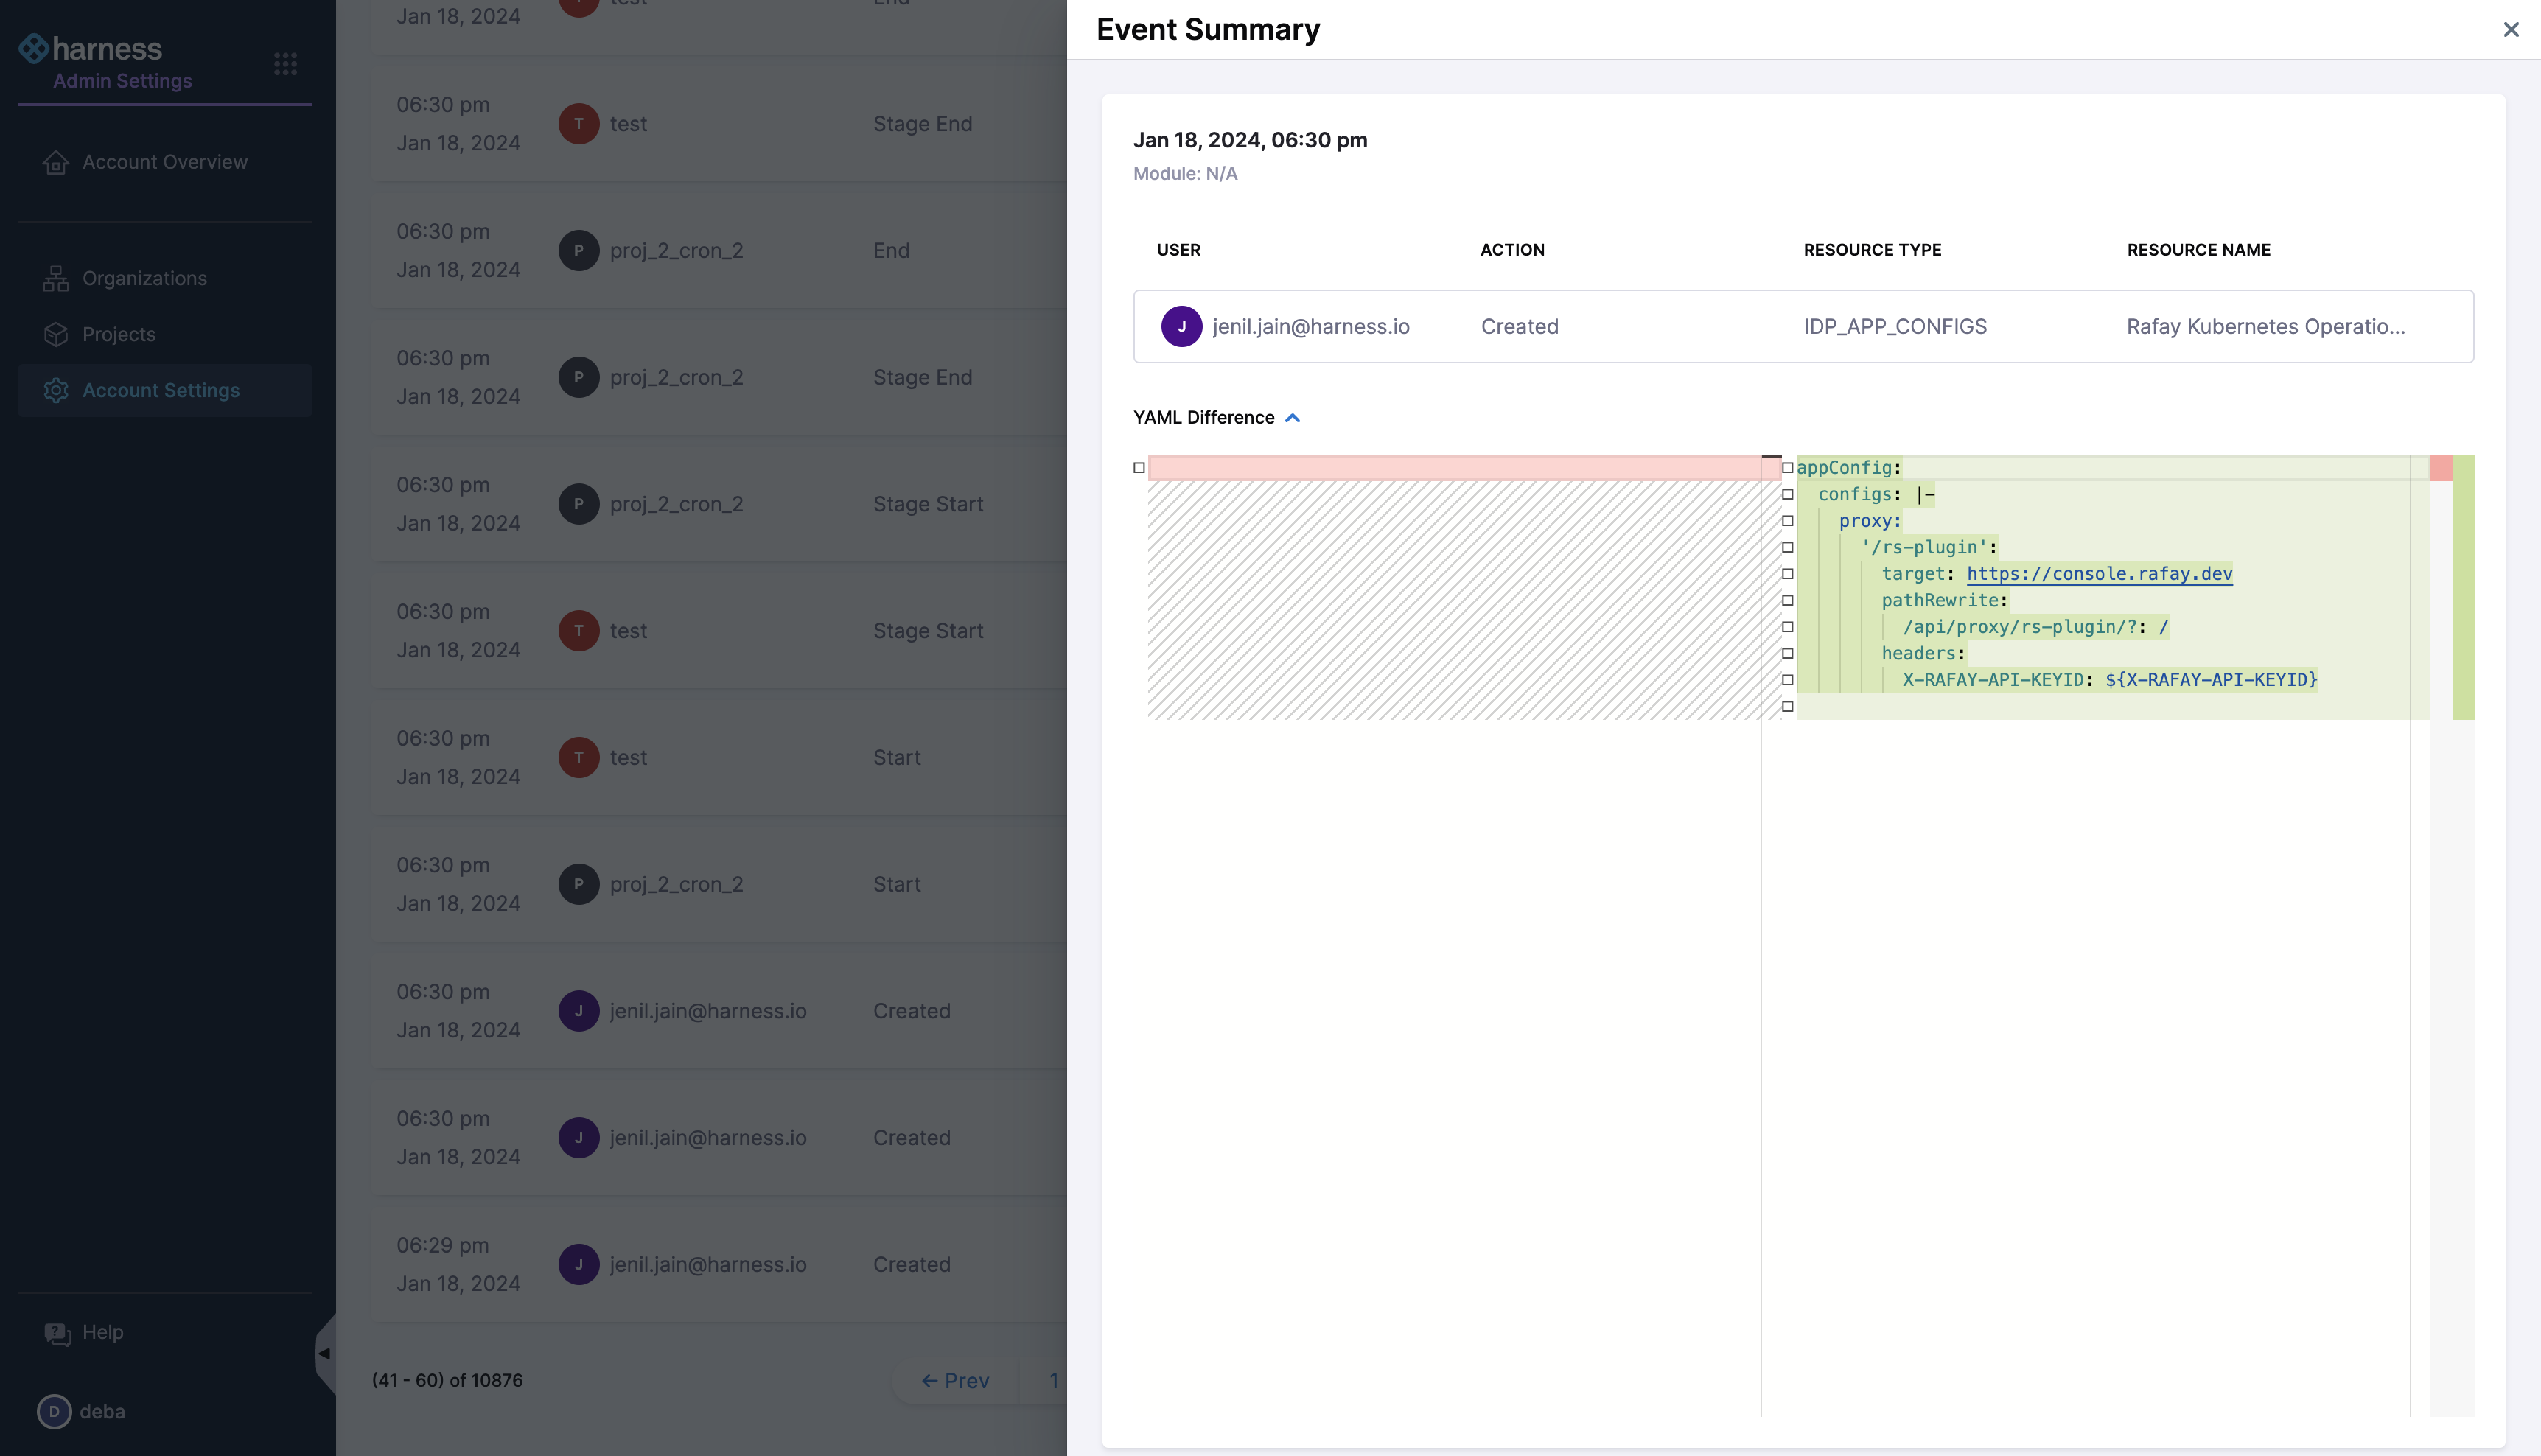2541x1456 pixels.
Task: Click the Organizations hierarchy icon
Action: click(x=56, y=279)
